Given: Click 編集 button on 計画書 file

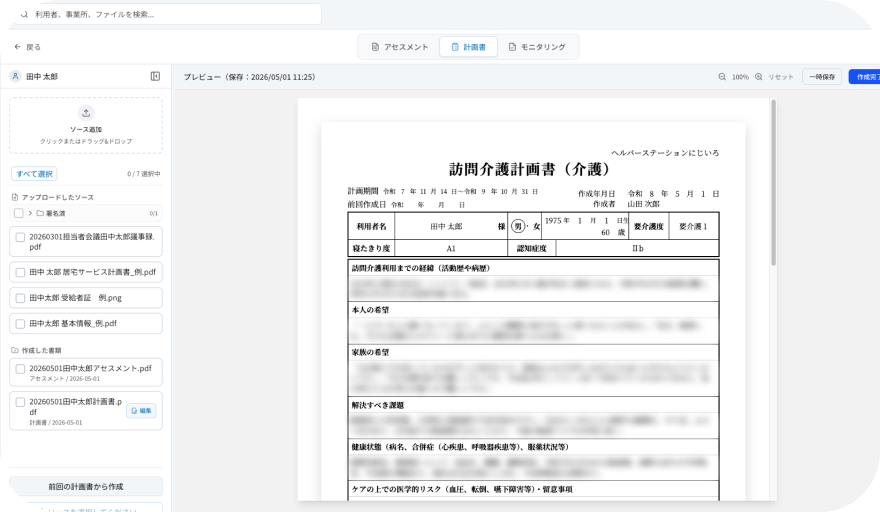Looking at the screenshot, I should point(141,411).
